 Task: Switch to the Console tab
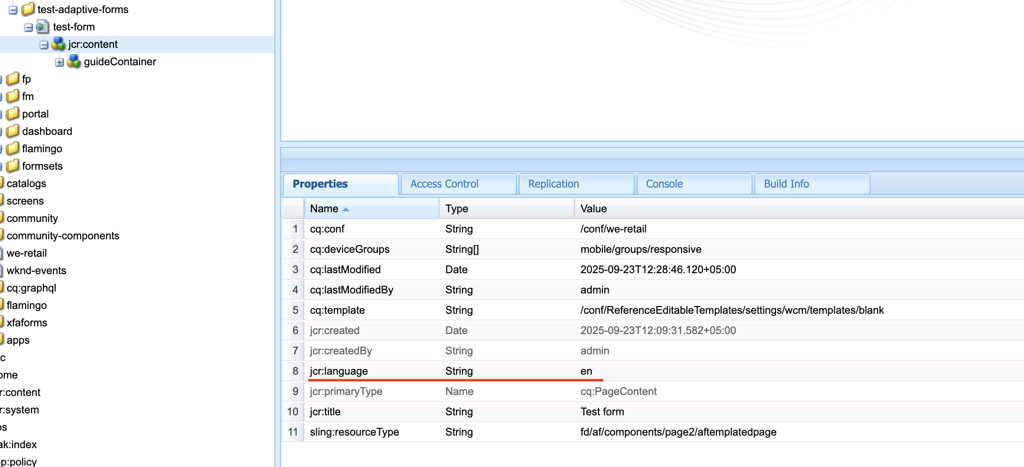664,184
